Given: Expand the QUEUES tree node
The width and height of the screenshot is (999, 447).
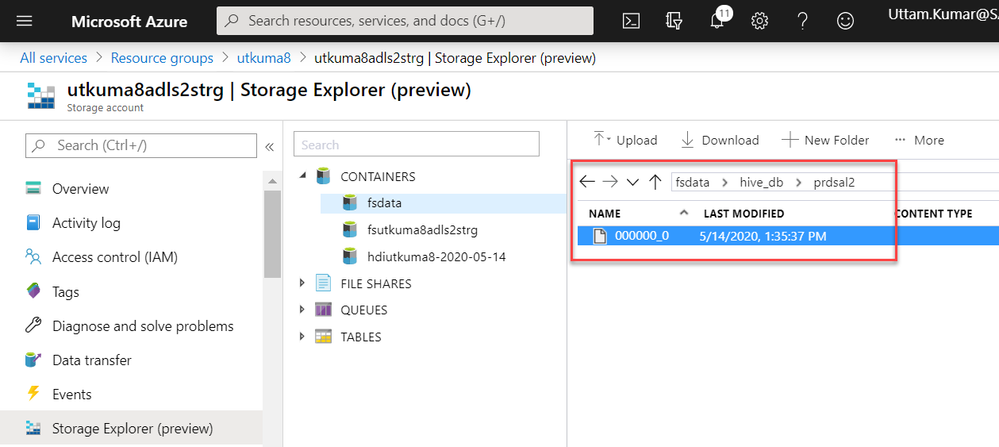Looking at the screenshot, I should coord(303,310).
